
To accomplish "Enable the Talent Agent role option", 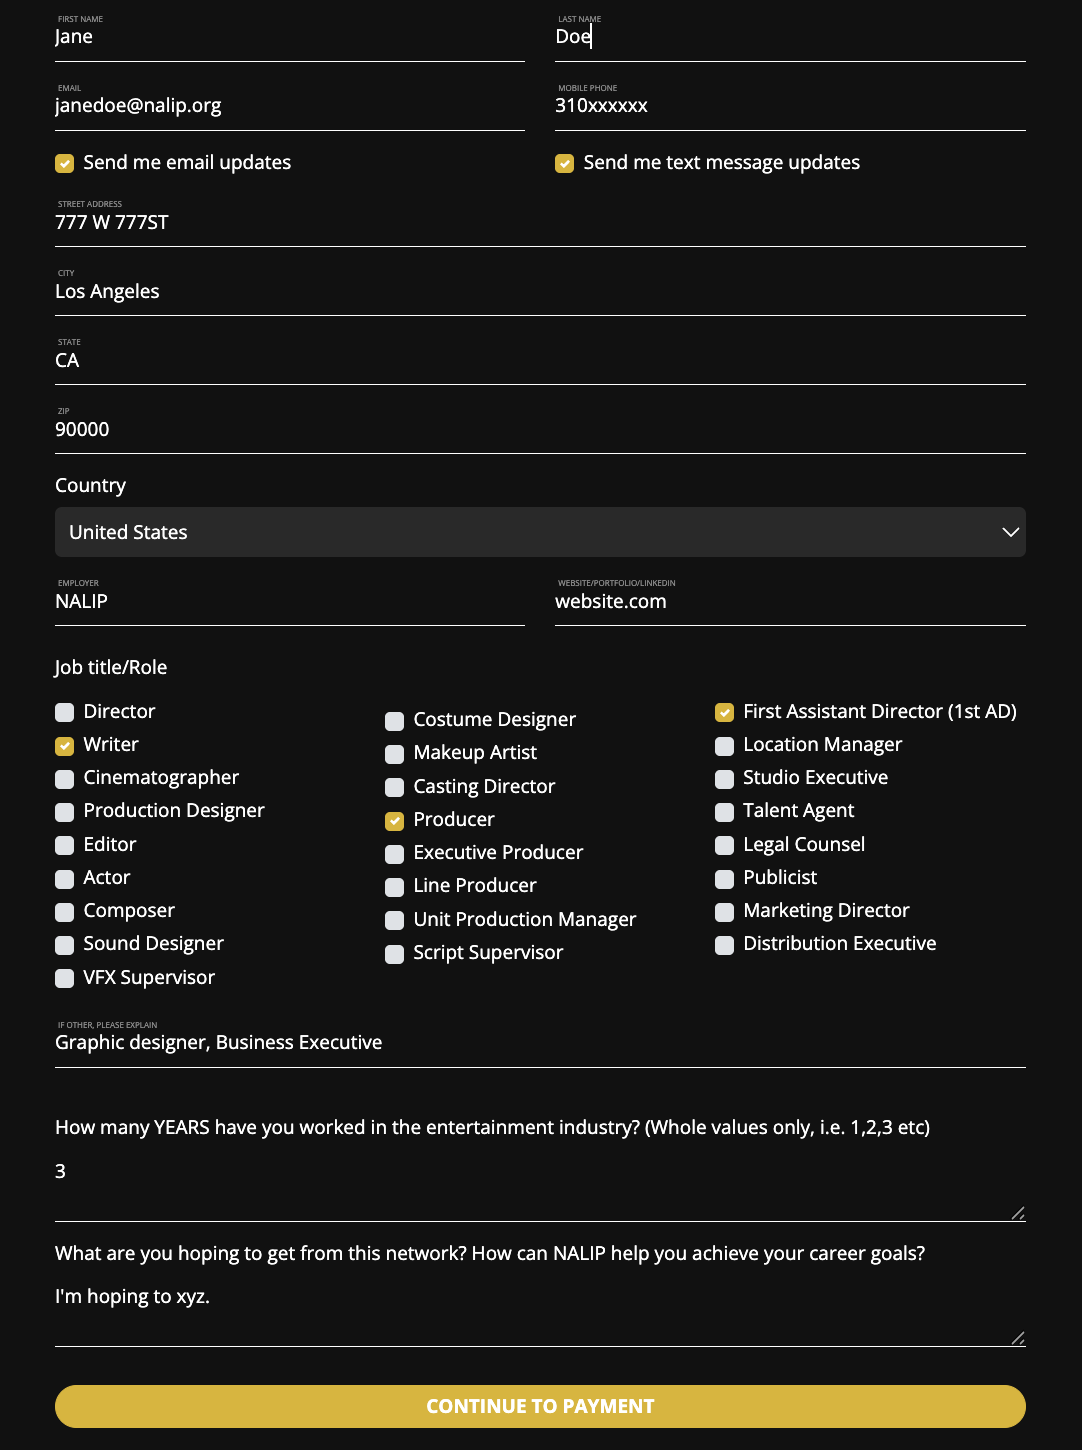I will (725, 811).
